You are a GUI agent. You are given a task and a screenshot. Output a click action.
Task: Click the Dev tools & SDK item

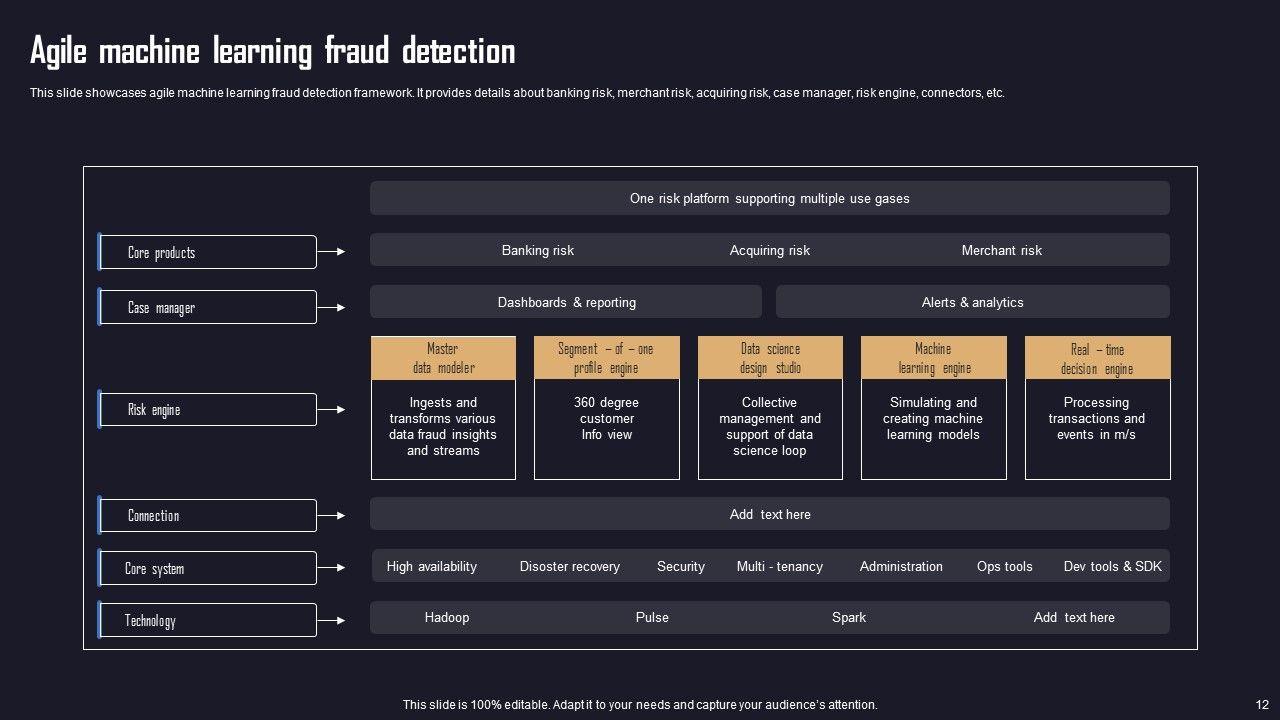click(x=1112, y=566)
